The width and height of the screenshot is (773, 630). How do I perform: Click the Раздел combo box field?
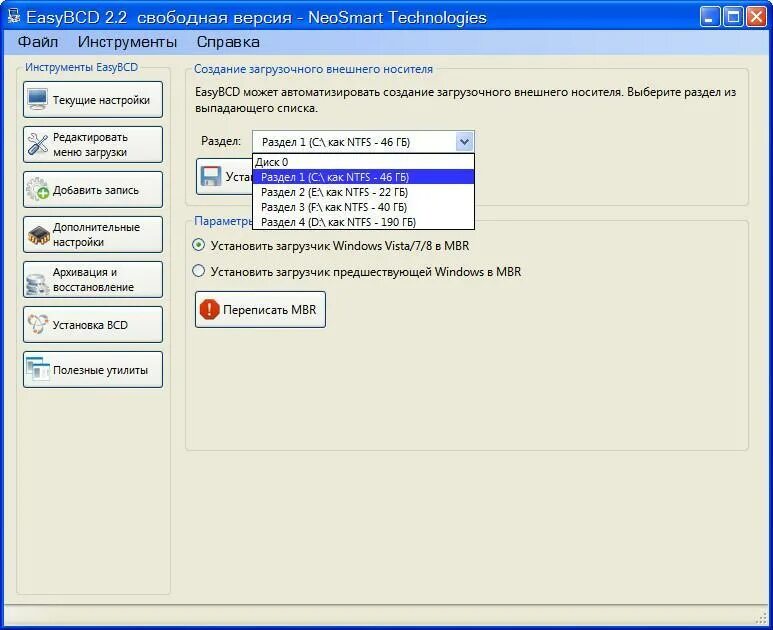(363, 142)
